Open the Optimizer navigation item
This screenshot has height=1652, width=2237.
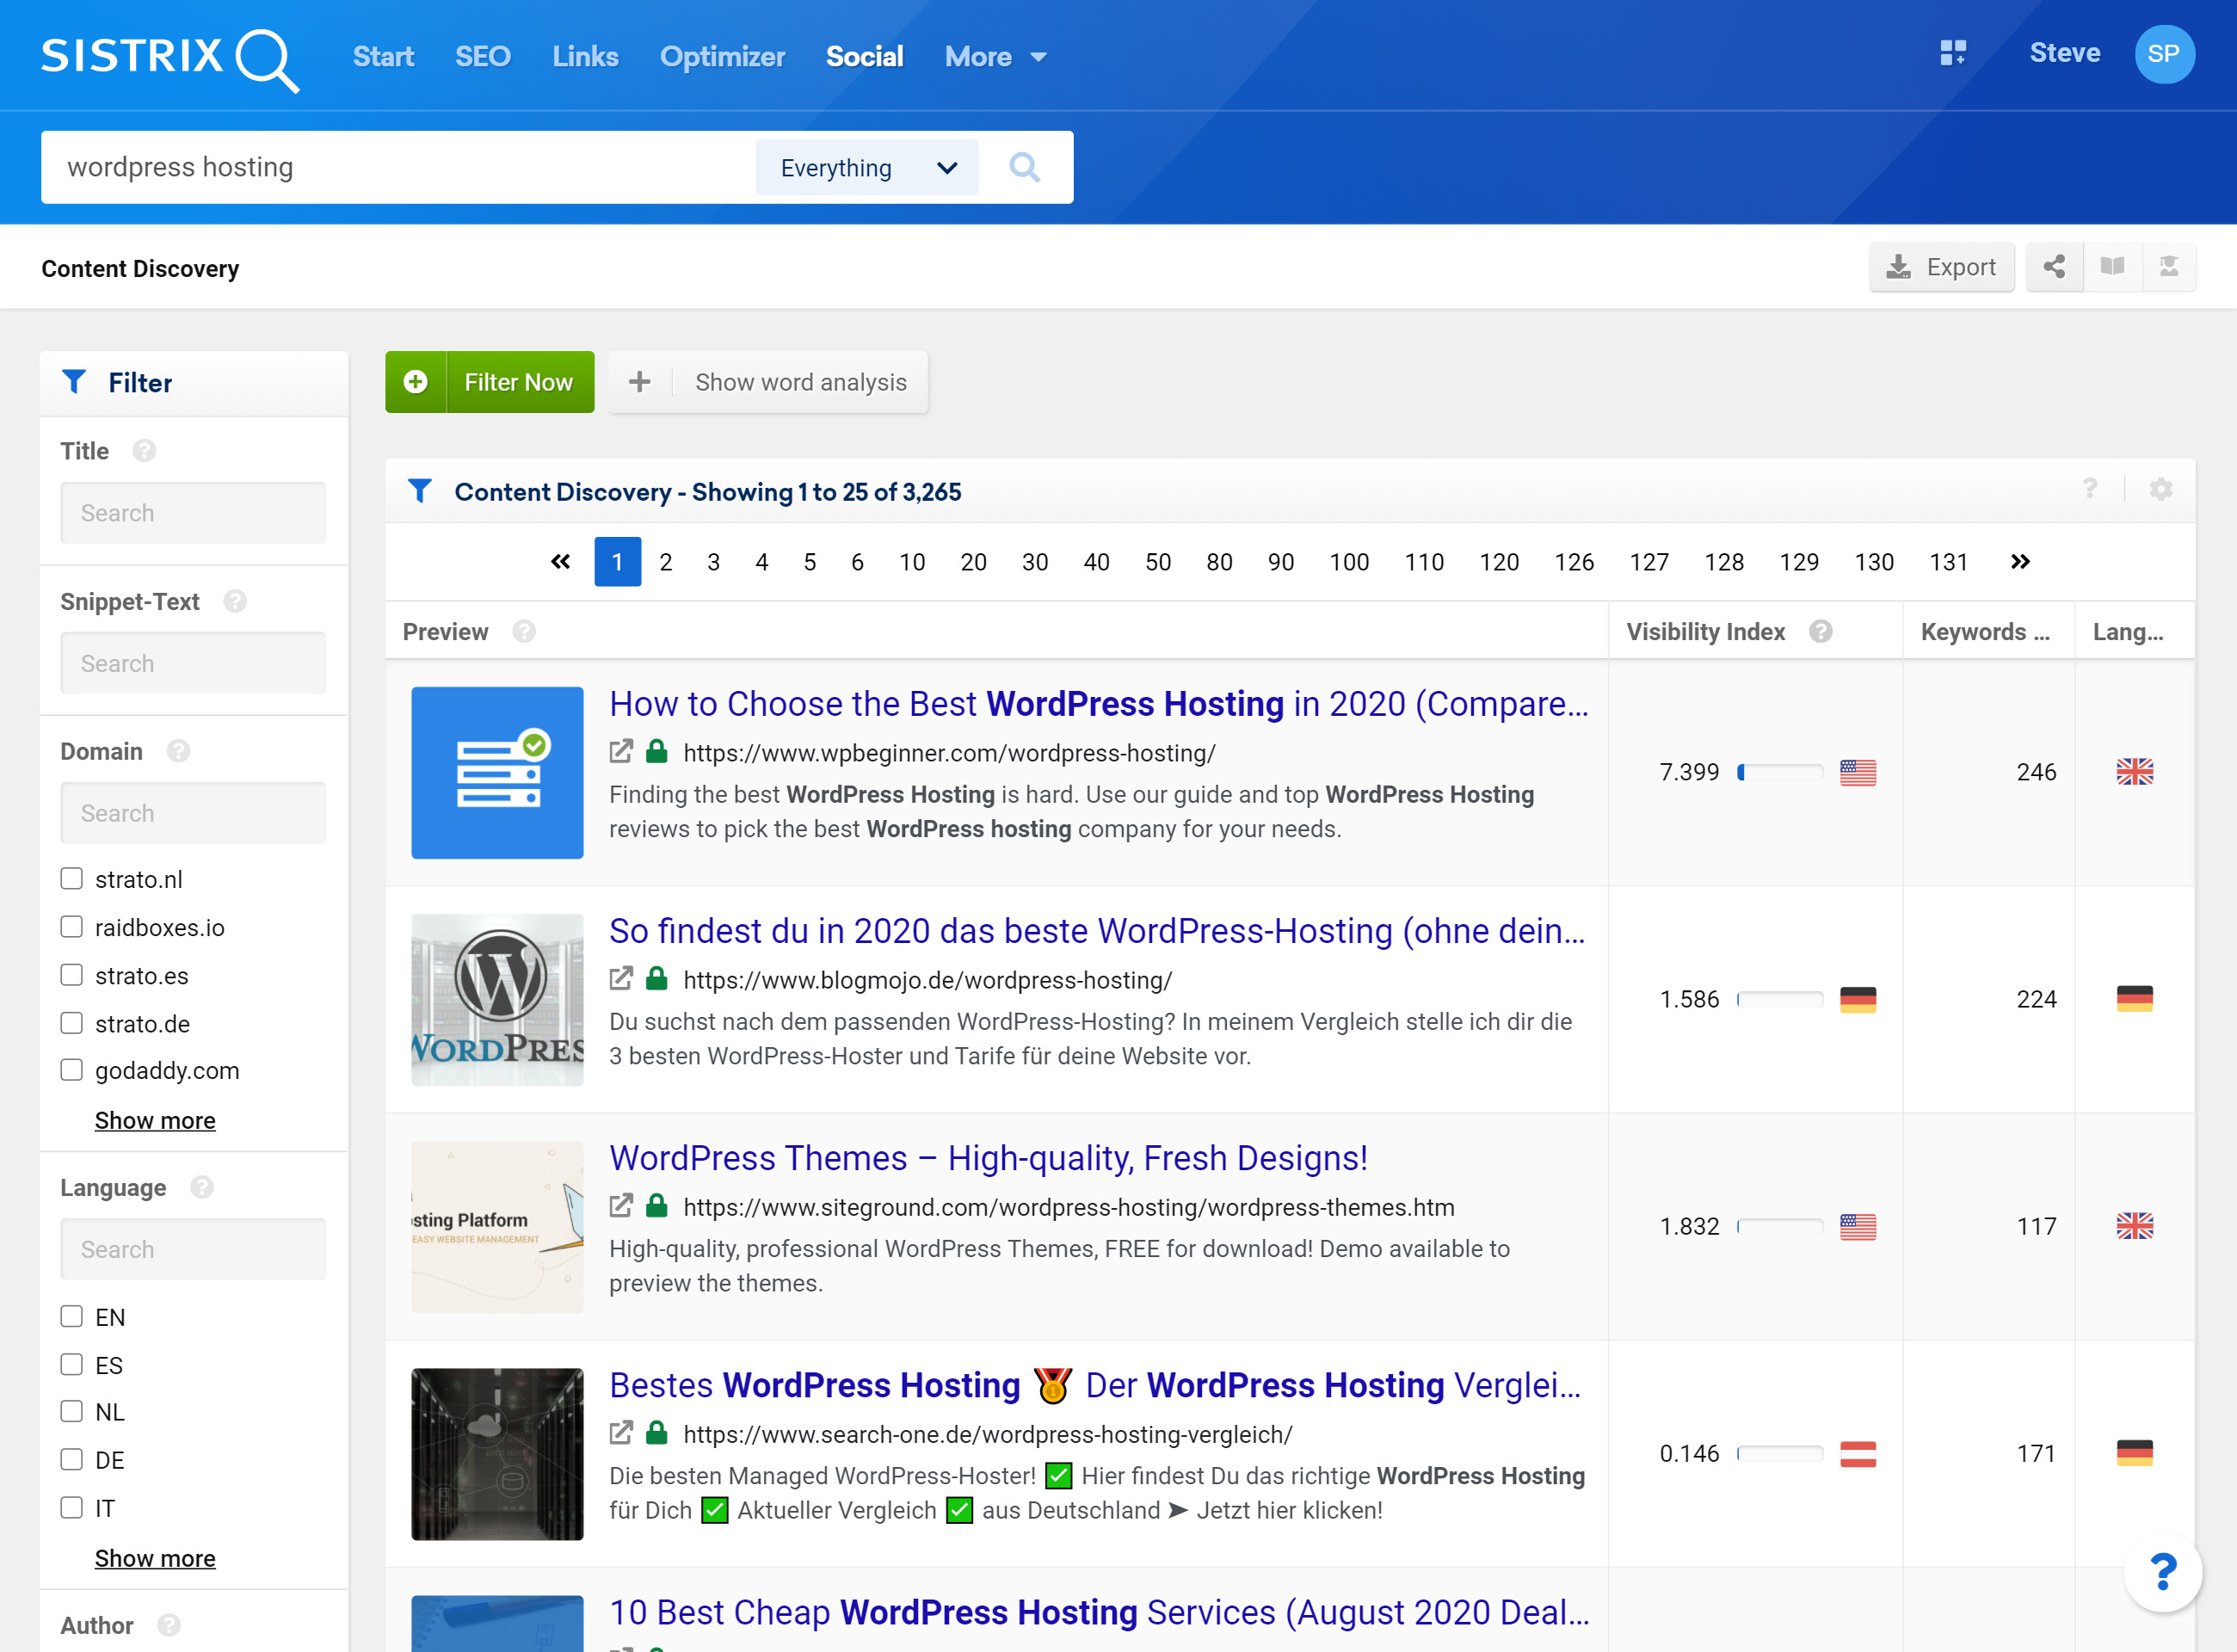(x=722, y=57)
